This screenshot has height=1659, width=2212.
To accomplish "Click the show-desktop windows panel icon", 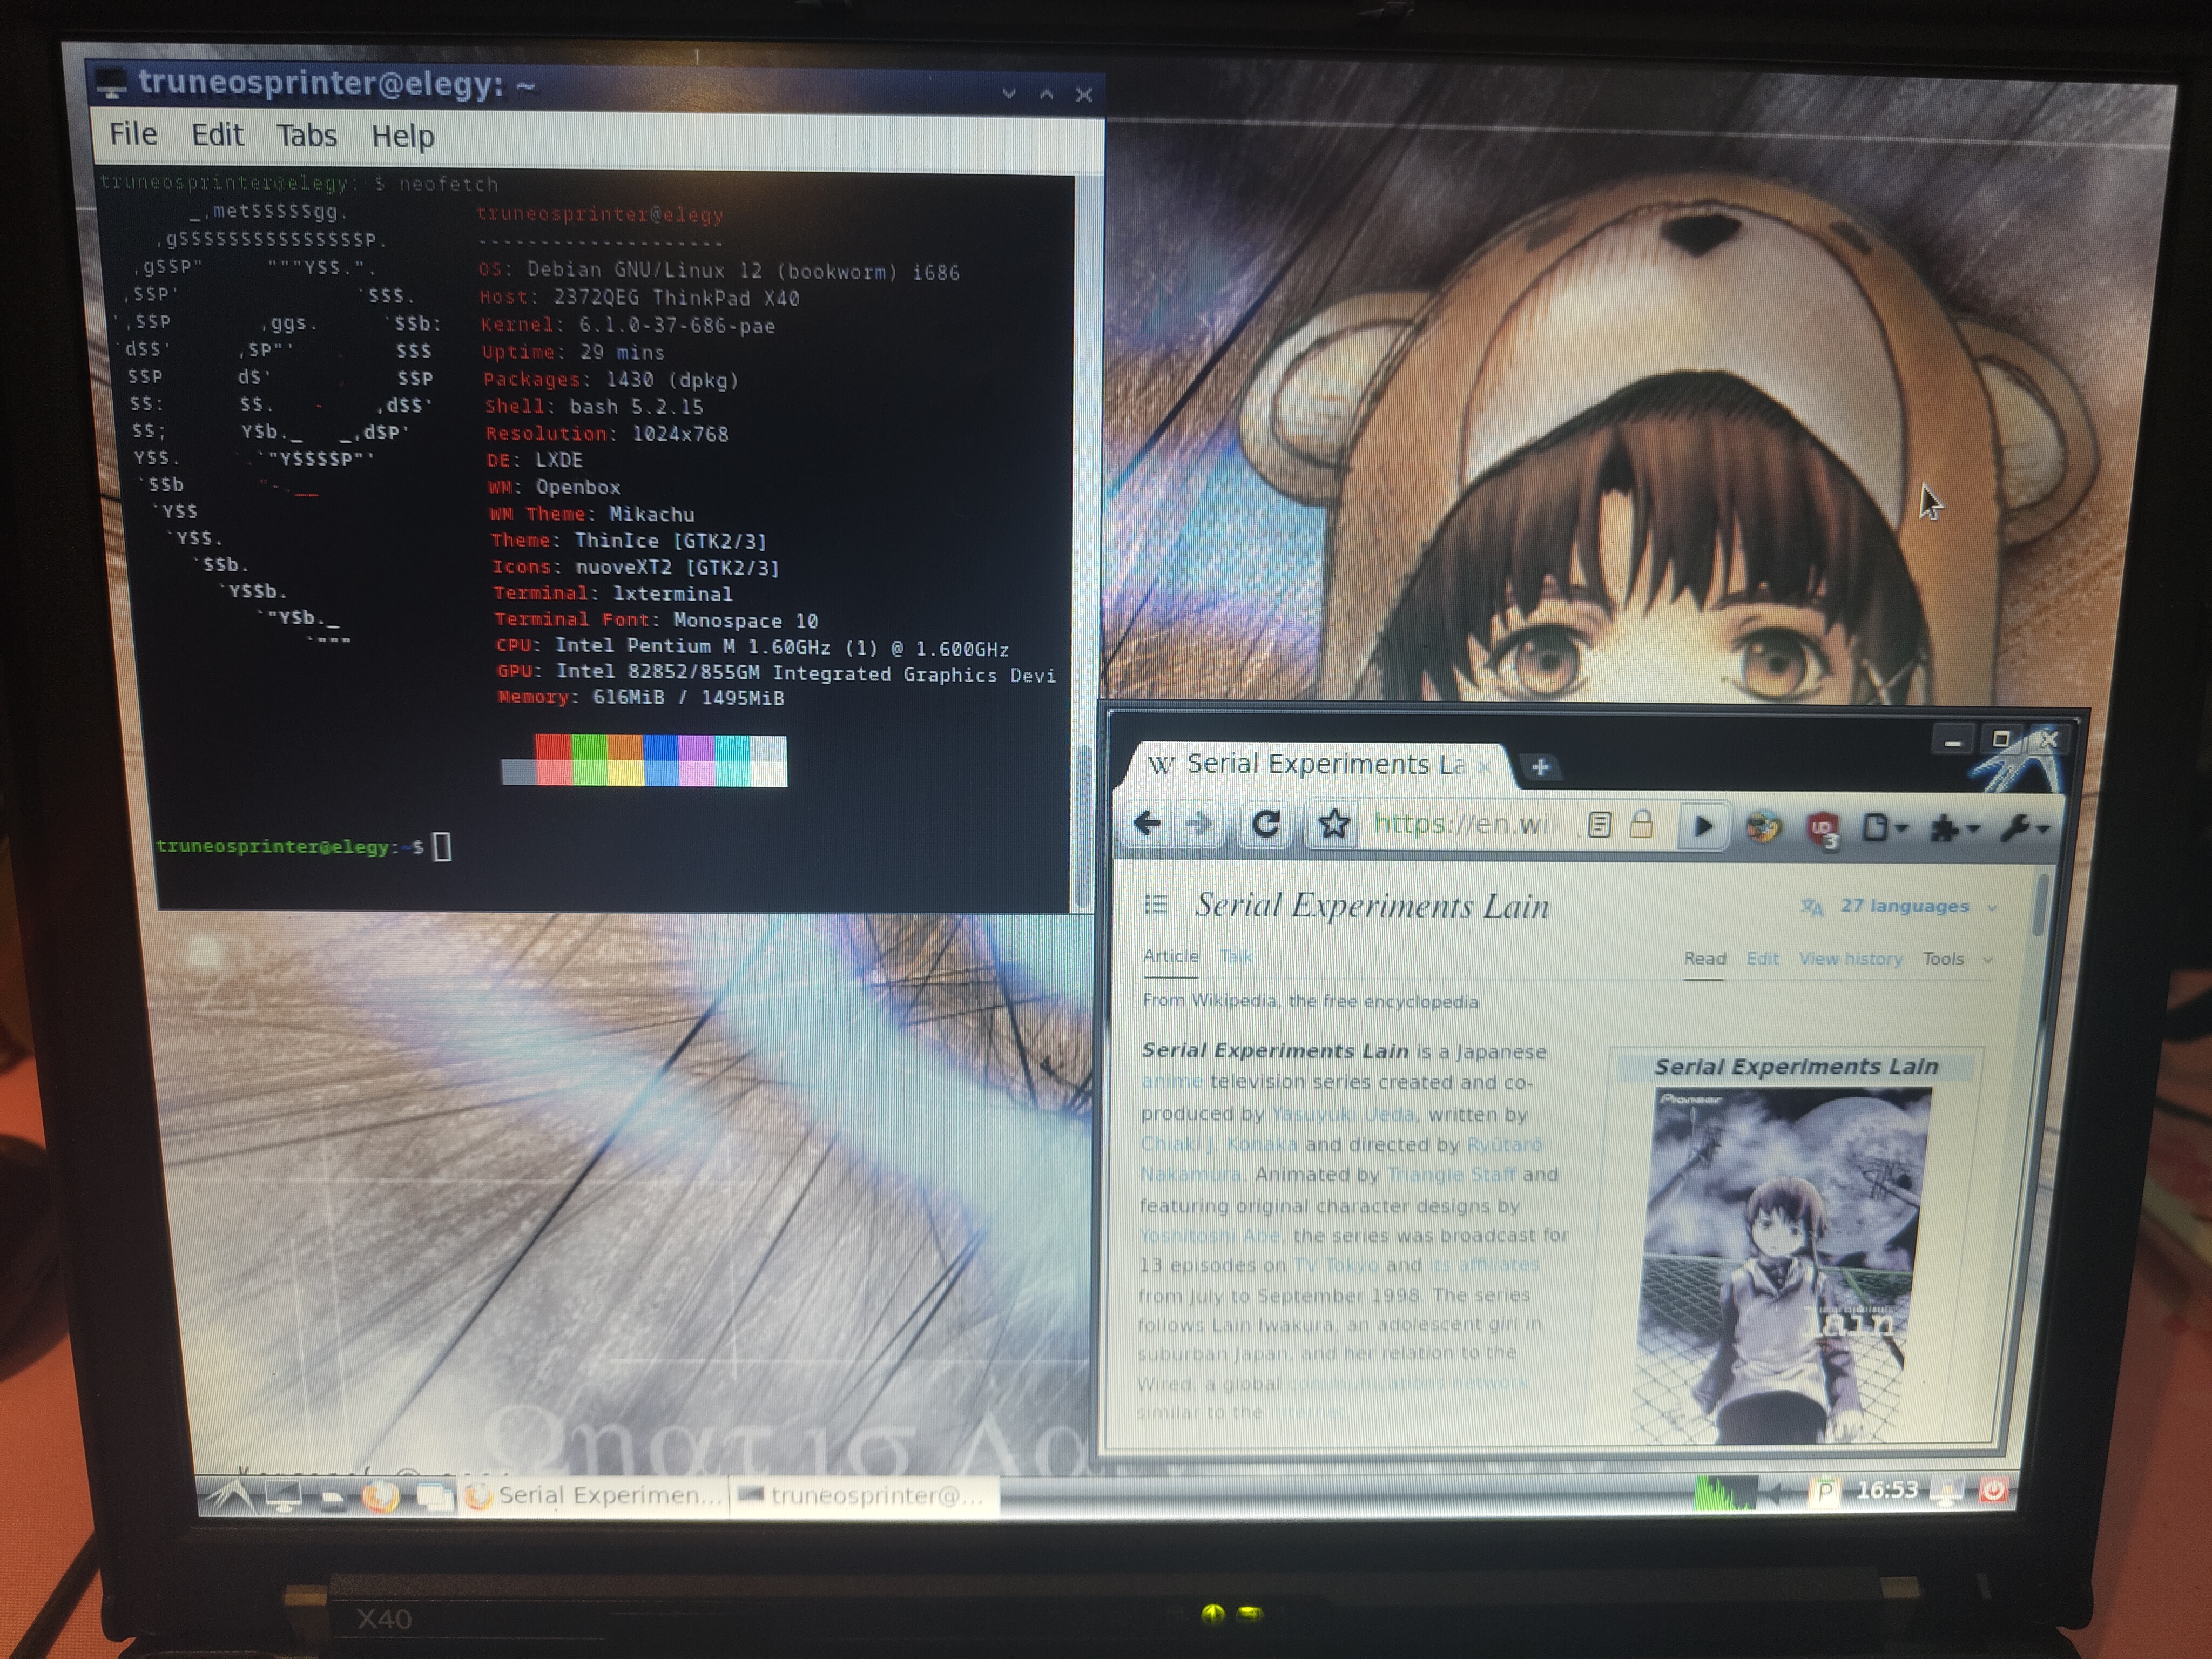I will [x=435, y=1497].
